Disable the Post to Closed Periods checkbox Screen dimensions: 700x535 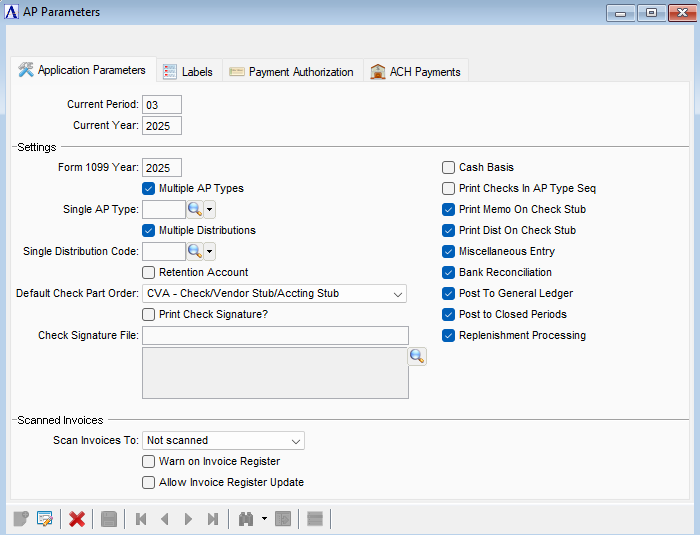449,314
